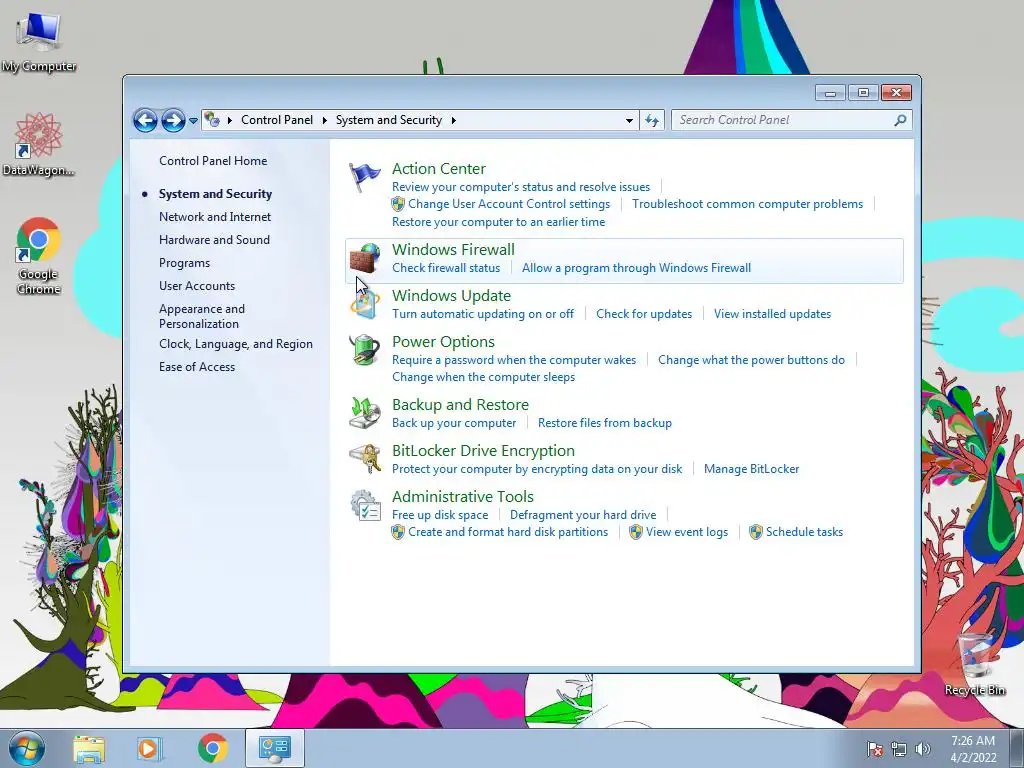Click the BitLocker Drive Encryption keys icon
1024x768 pixels.
pyautogui.click(x=364, y=458)
